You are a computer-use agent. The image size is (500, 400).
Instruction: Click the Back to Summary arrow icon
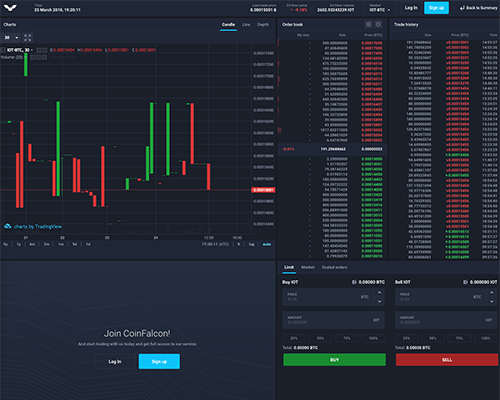click(462, 8)
